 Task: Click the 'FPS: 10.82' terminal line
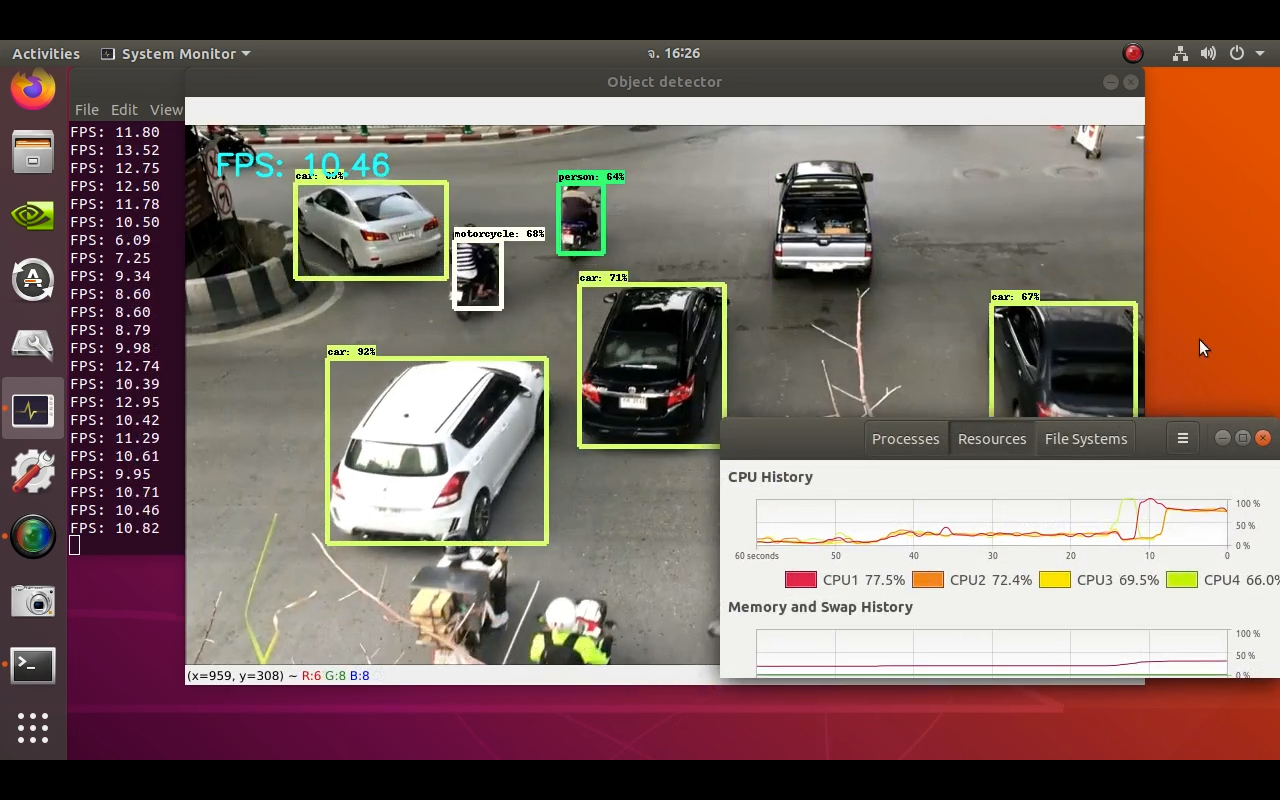pyautogui.click(x=115, y=528)
